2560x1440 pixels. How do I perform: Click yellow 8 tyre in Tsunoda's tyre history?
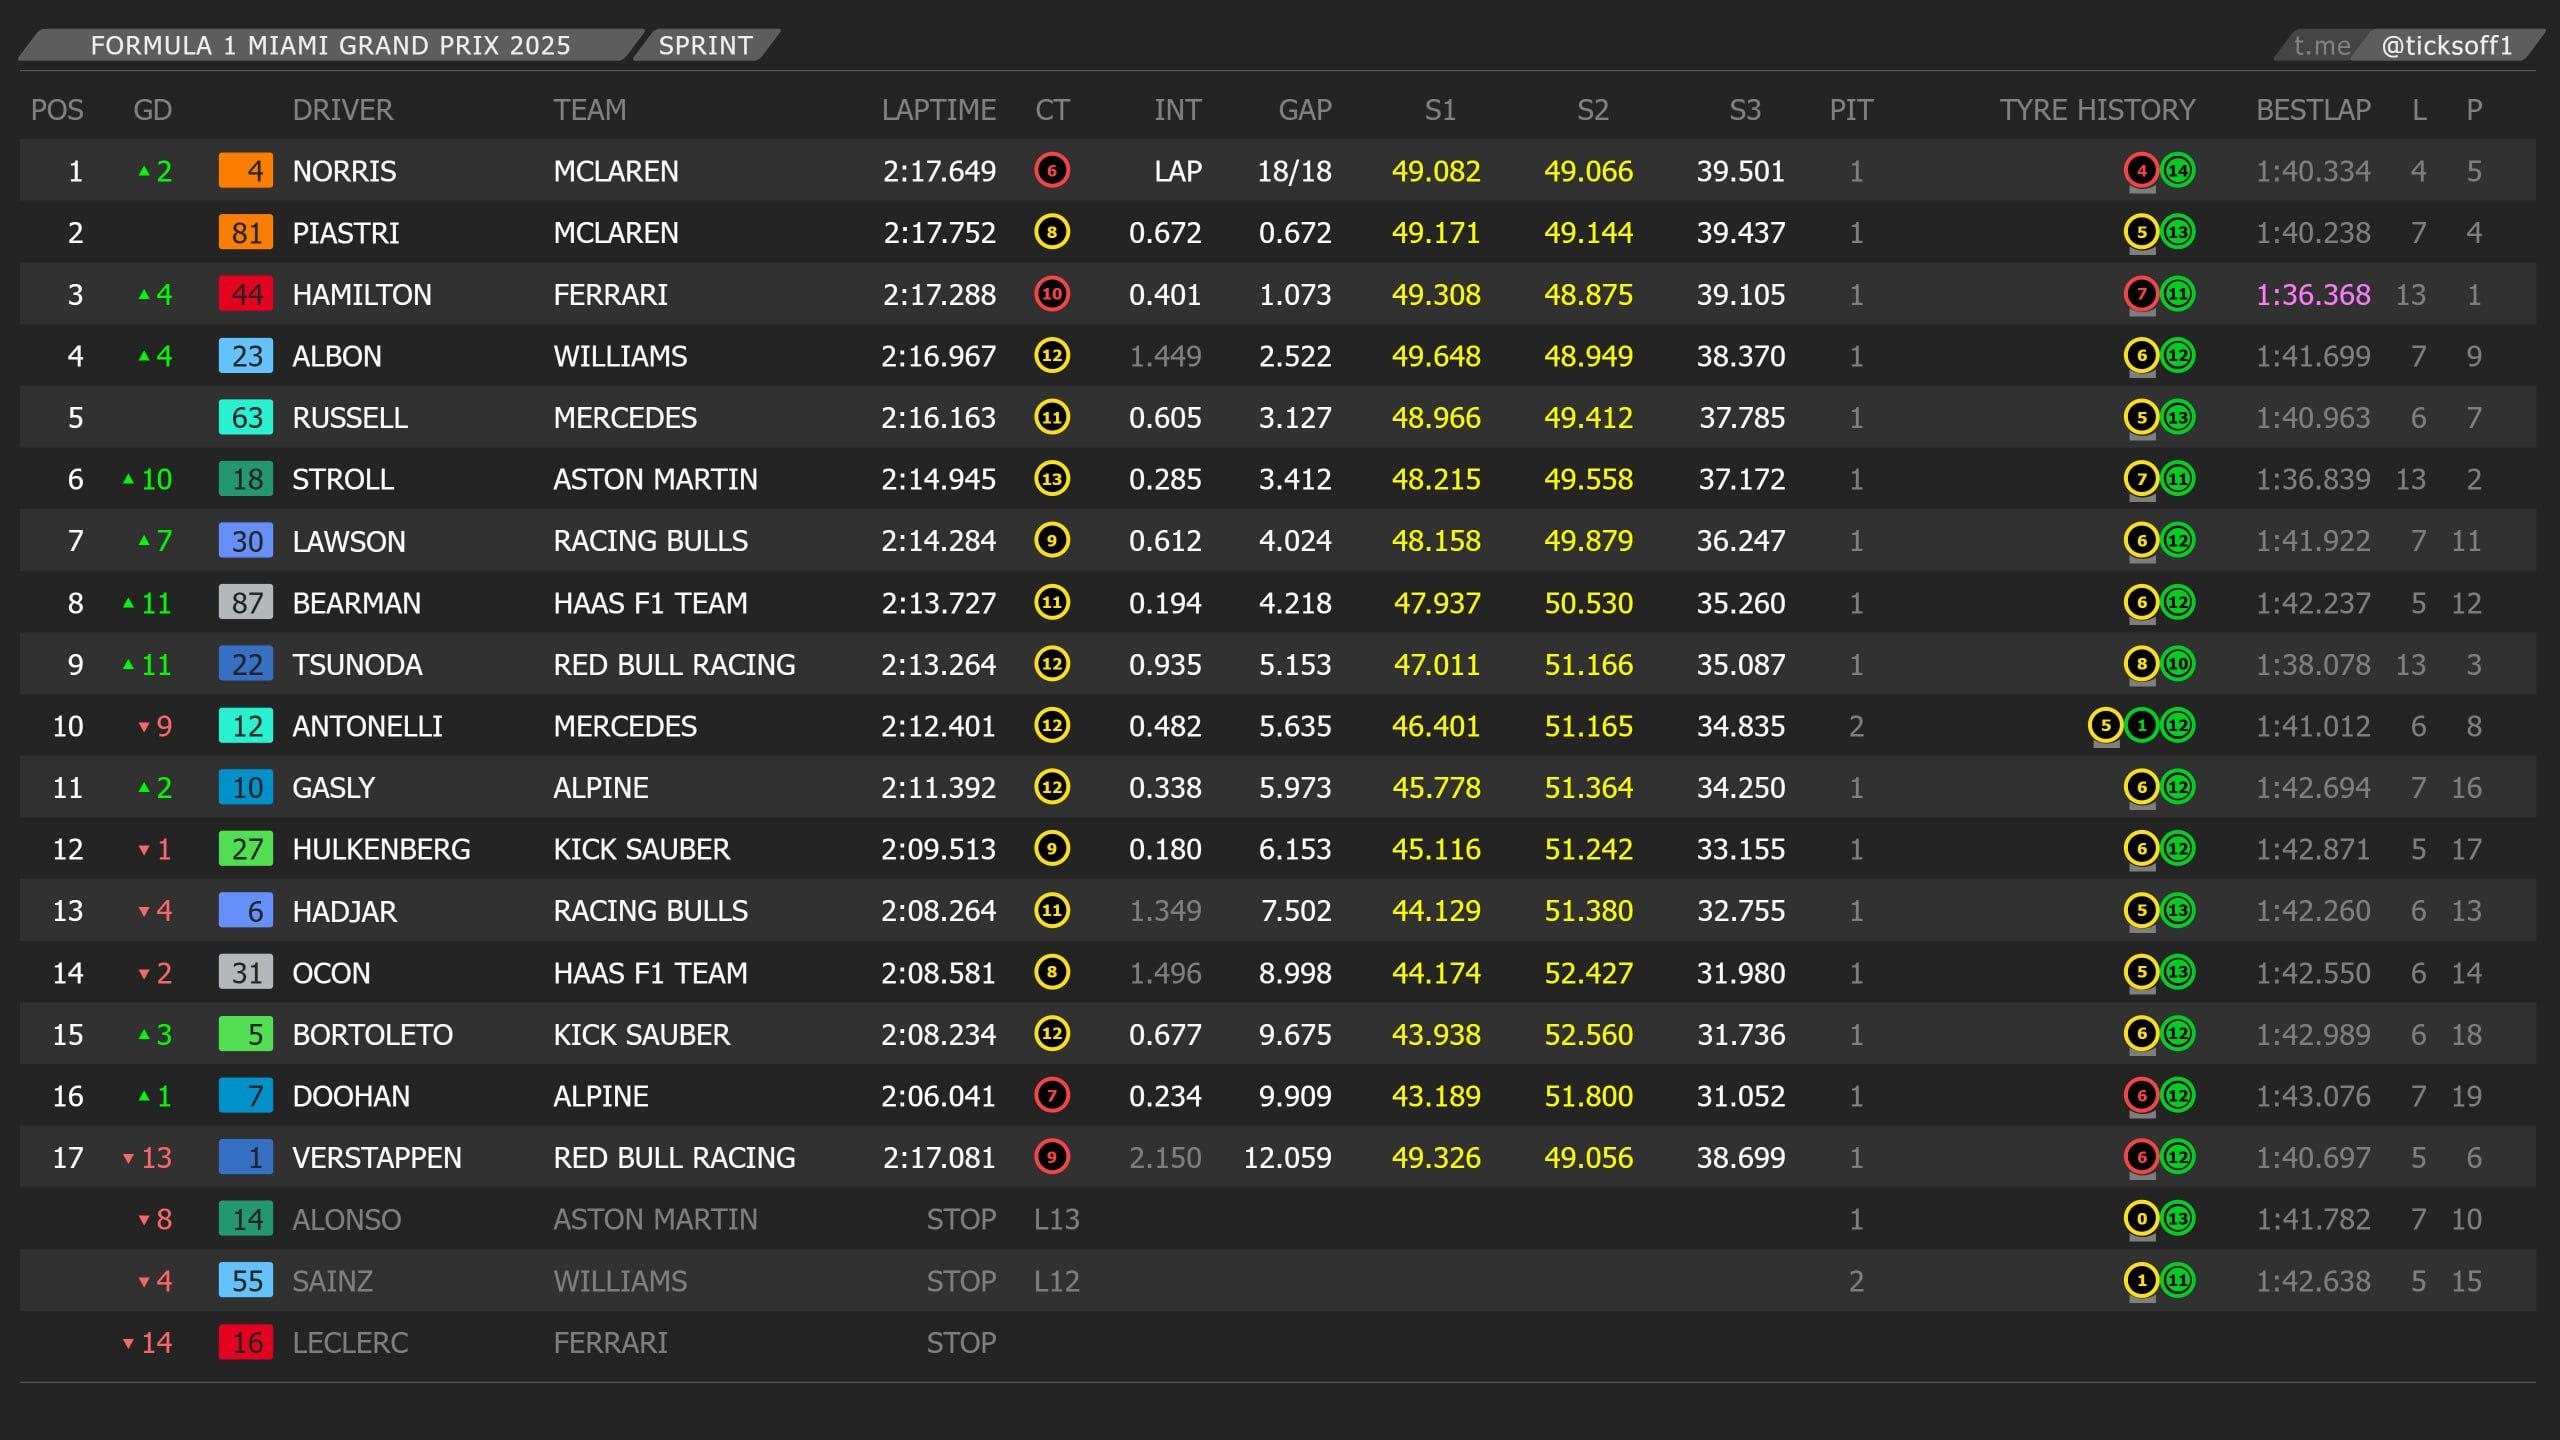point(2141,664)
